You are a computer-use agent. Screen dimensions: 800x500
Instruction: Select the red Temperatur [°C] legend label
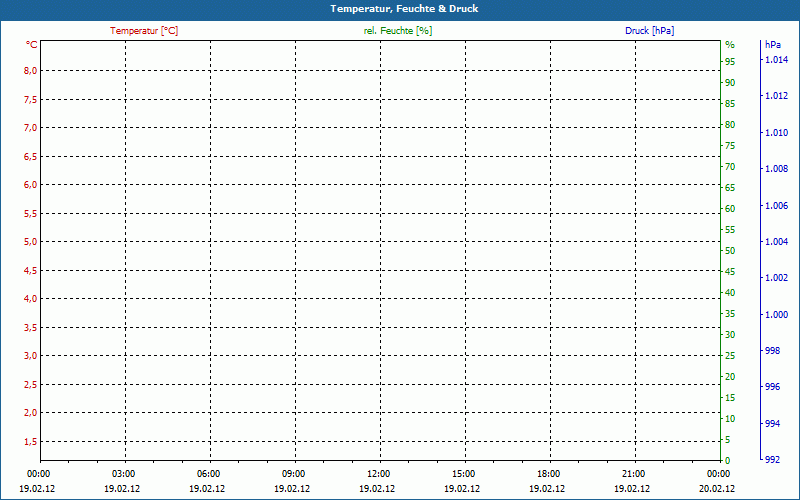(144, 31)
